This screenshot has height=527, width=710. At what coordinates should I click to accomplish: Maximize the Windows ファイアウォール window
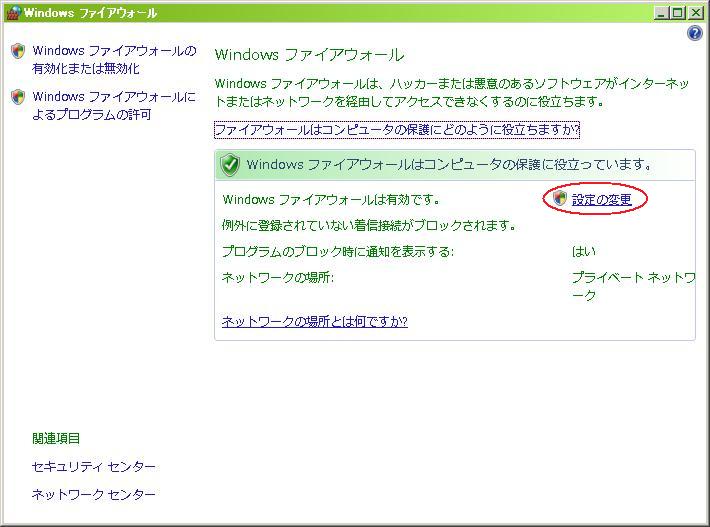coord(678,13)
